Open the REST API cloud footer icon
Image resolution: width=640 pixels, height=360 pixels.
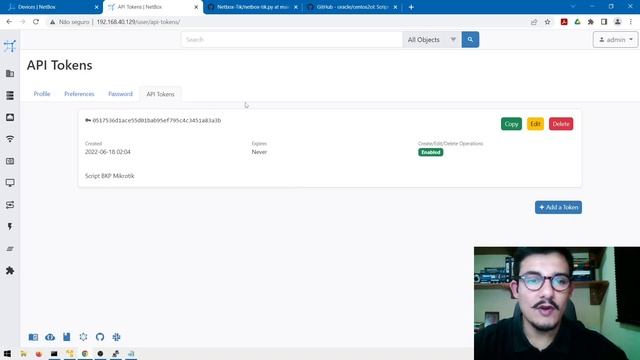[x=50, y=337]
